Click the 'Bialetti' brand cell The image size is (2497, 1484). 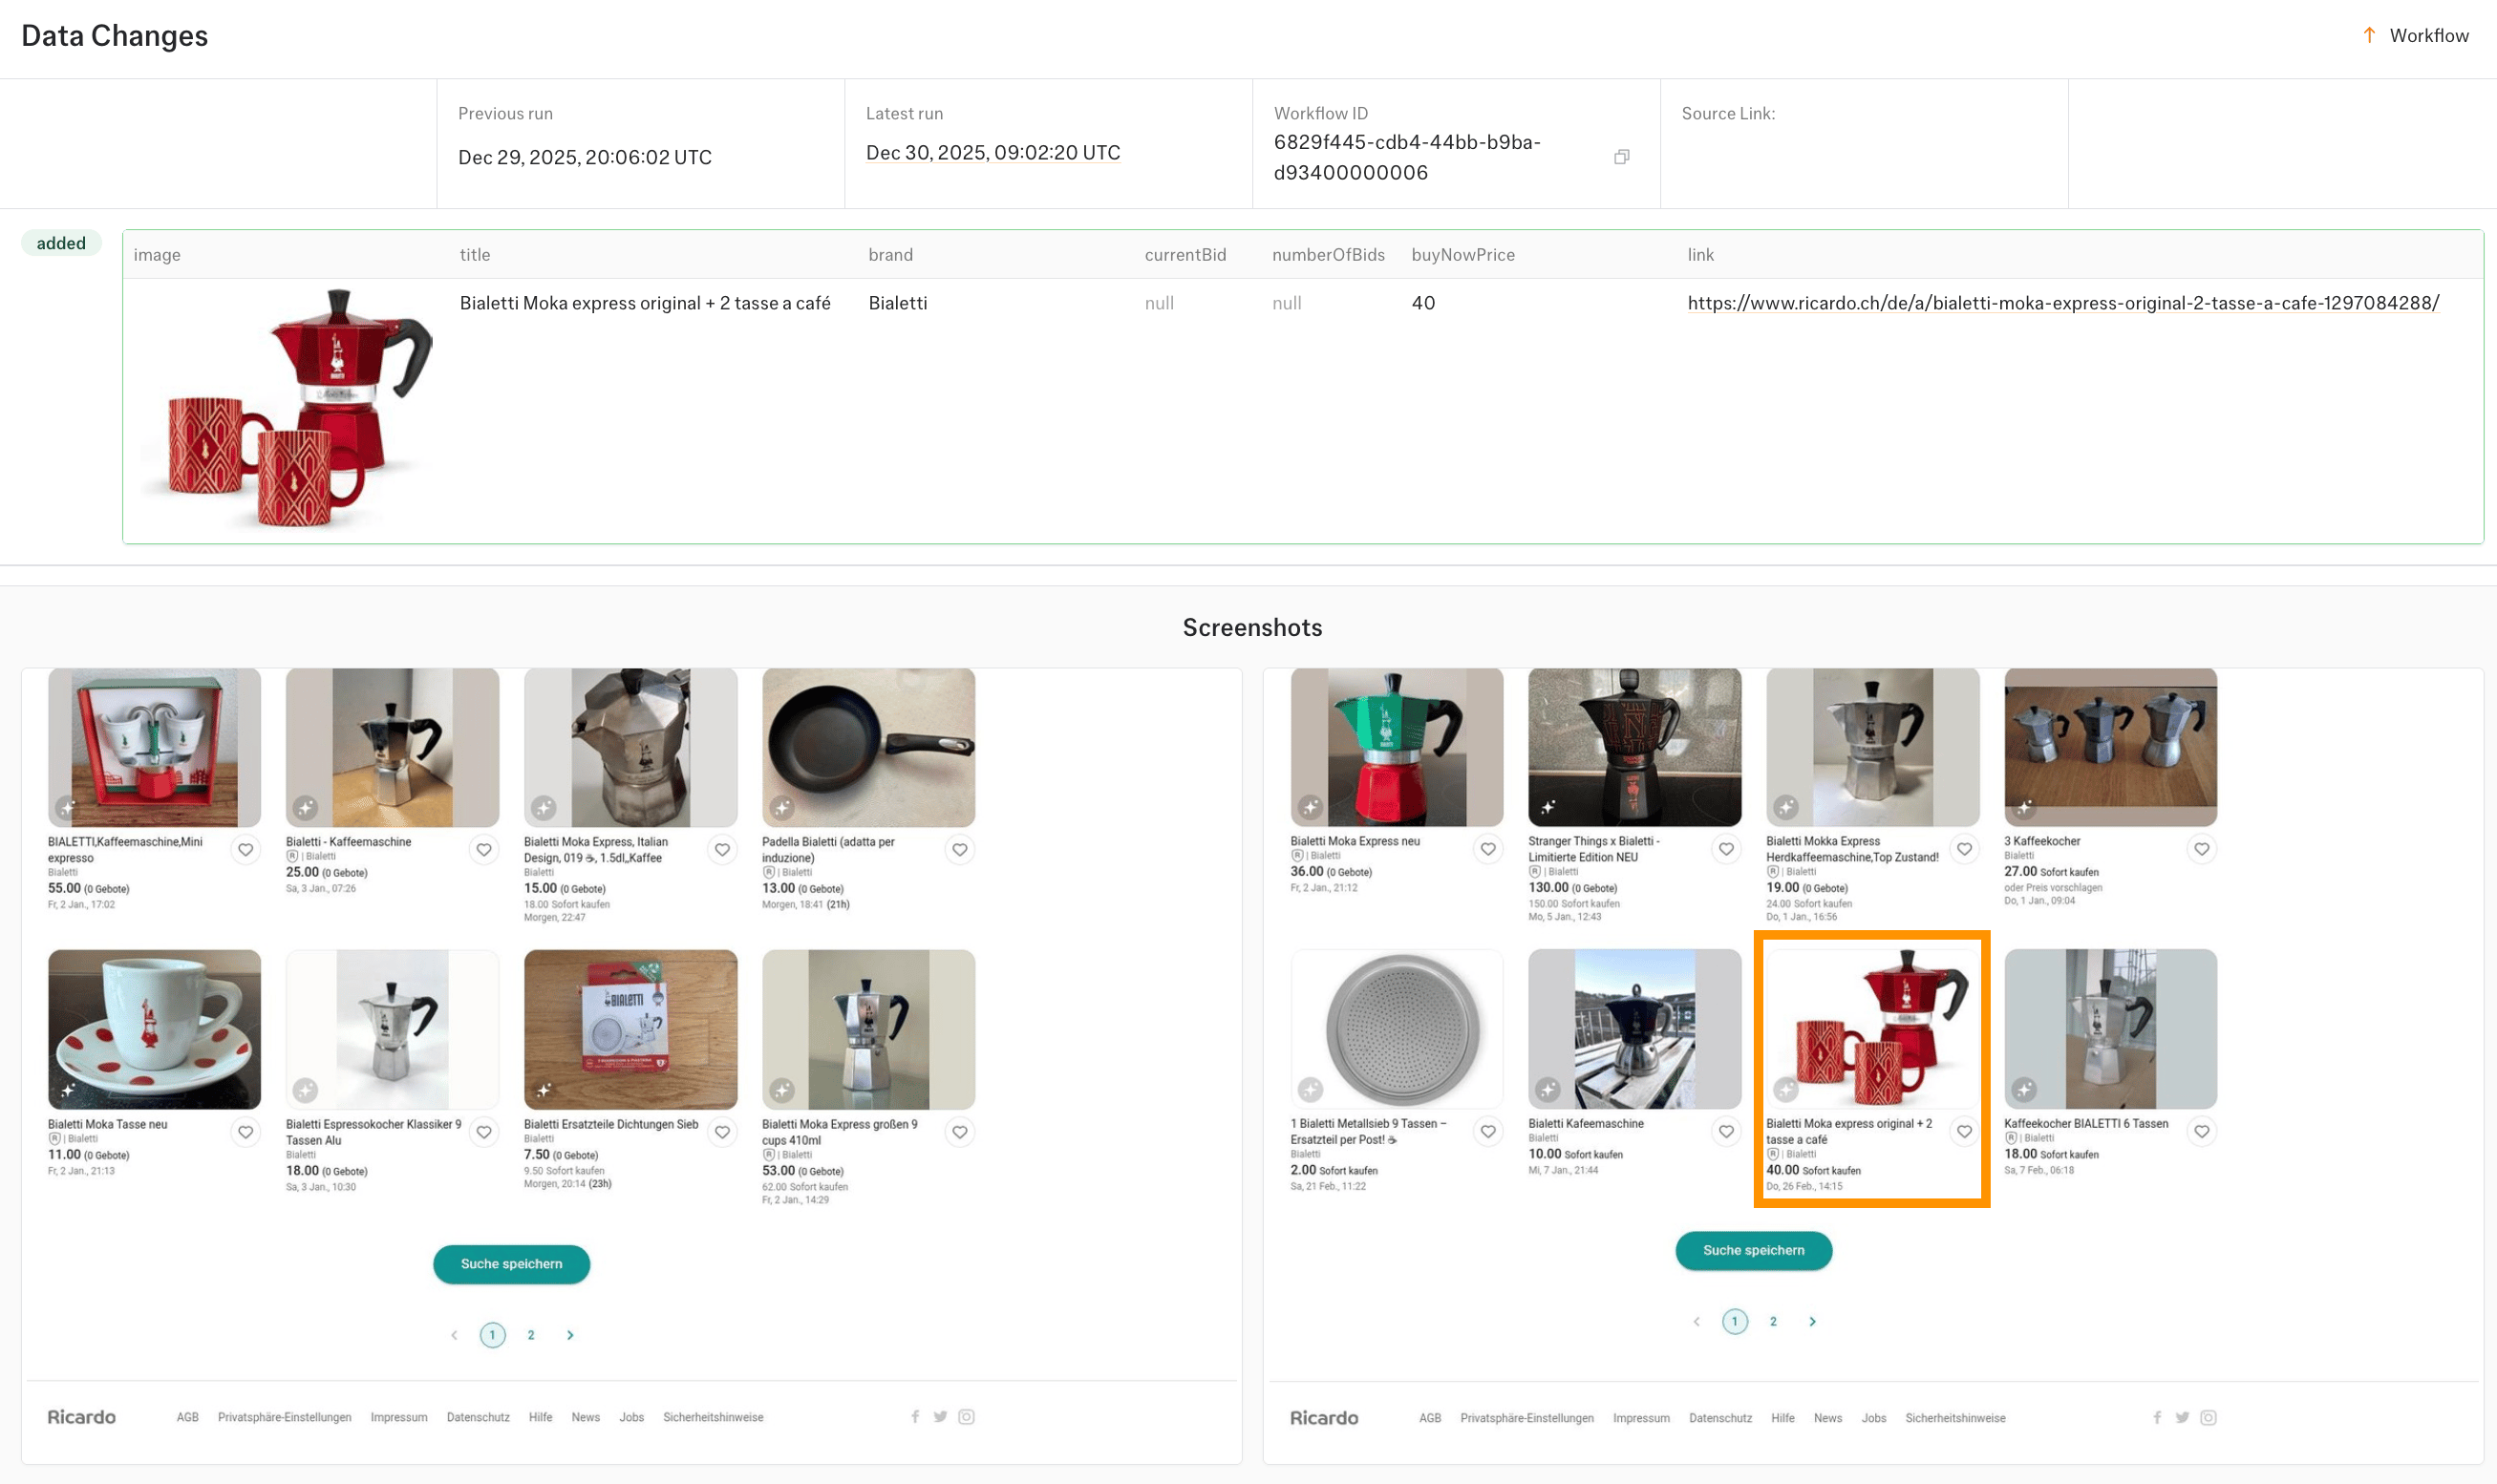[x=897, y=303]
